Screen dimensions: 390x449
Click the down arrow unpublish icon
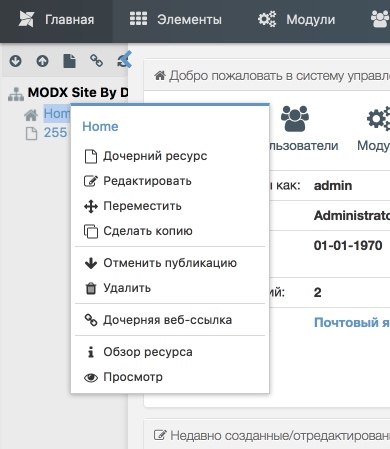point(91,263)
